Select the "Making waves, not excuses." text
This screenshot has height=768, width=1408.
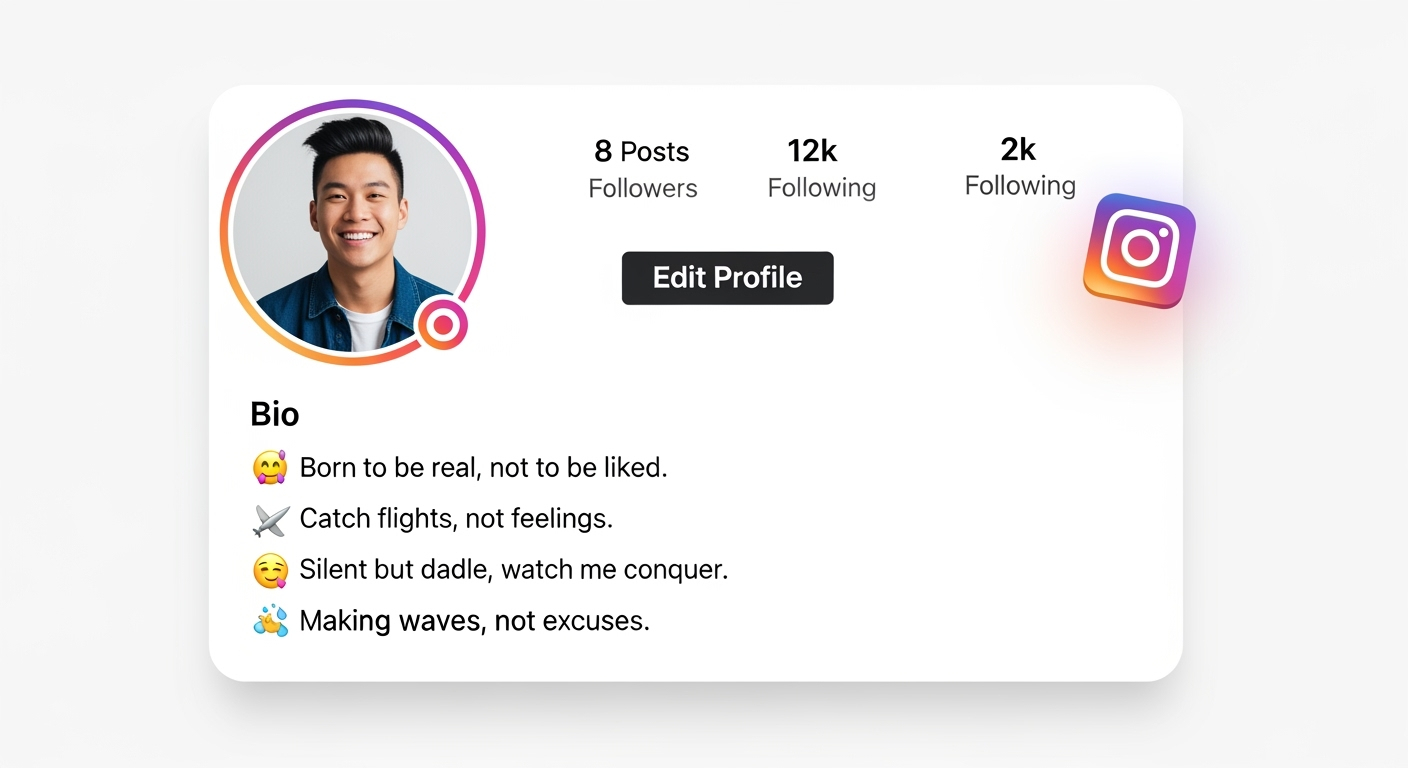[x=474, y=621]
